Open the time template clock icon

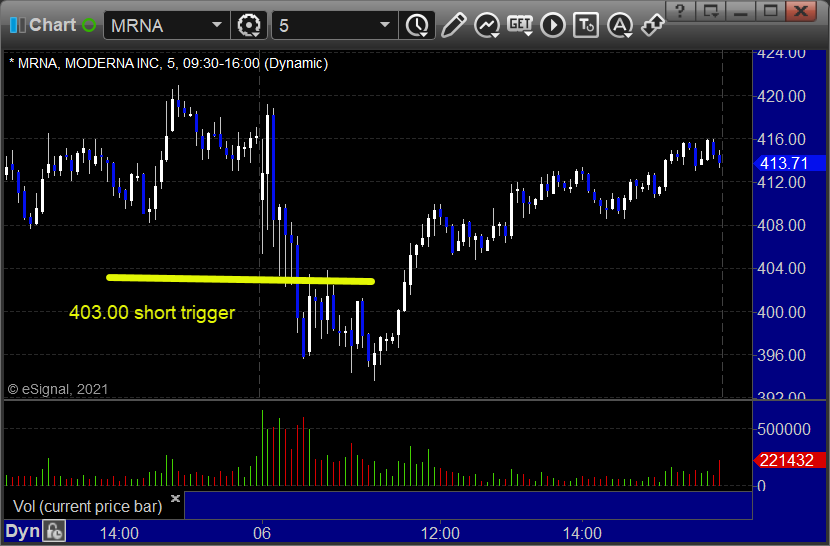point(418,25)
